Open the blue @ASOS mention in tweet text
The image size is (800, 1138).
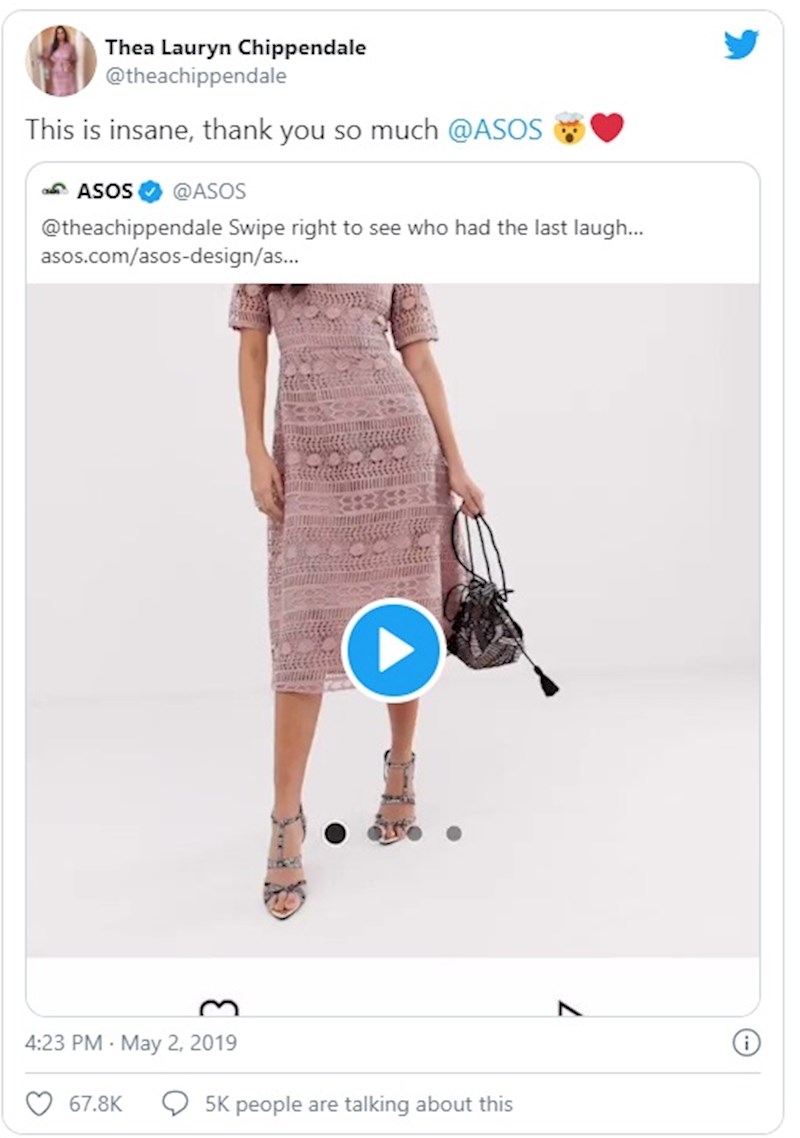tap(495, 129)
